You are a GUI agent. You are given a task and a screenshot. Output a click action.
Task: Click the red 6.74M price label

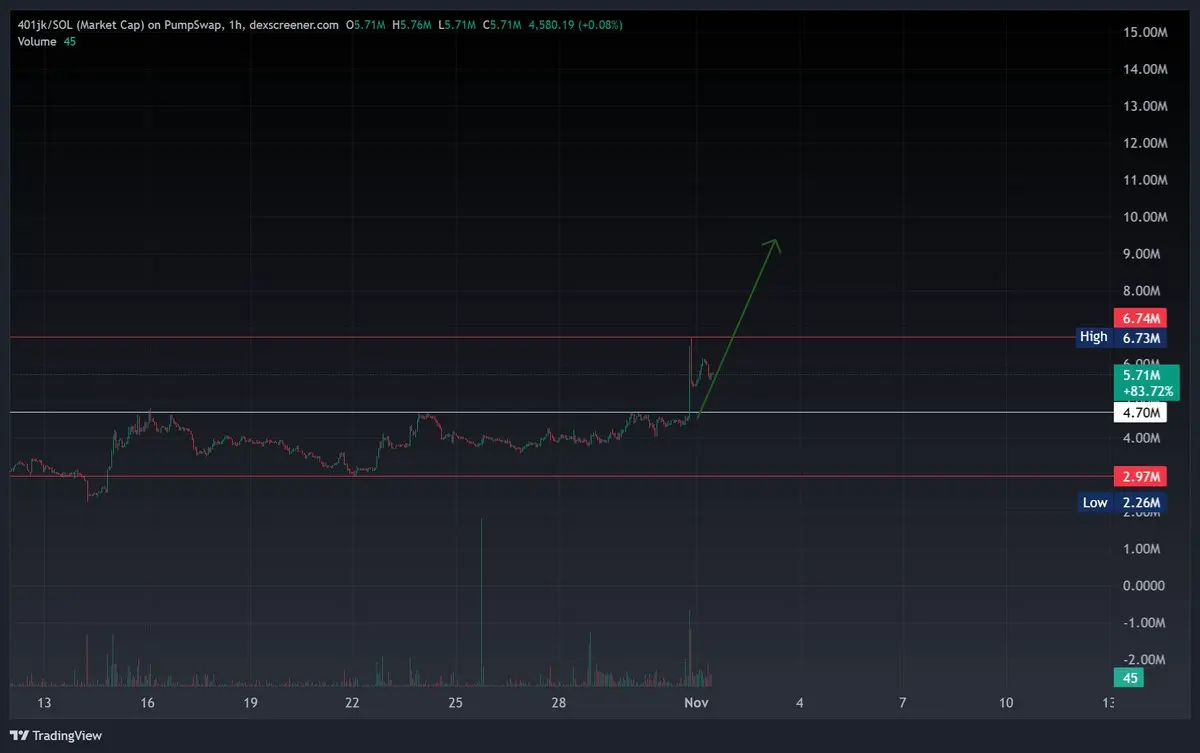1141,318
